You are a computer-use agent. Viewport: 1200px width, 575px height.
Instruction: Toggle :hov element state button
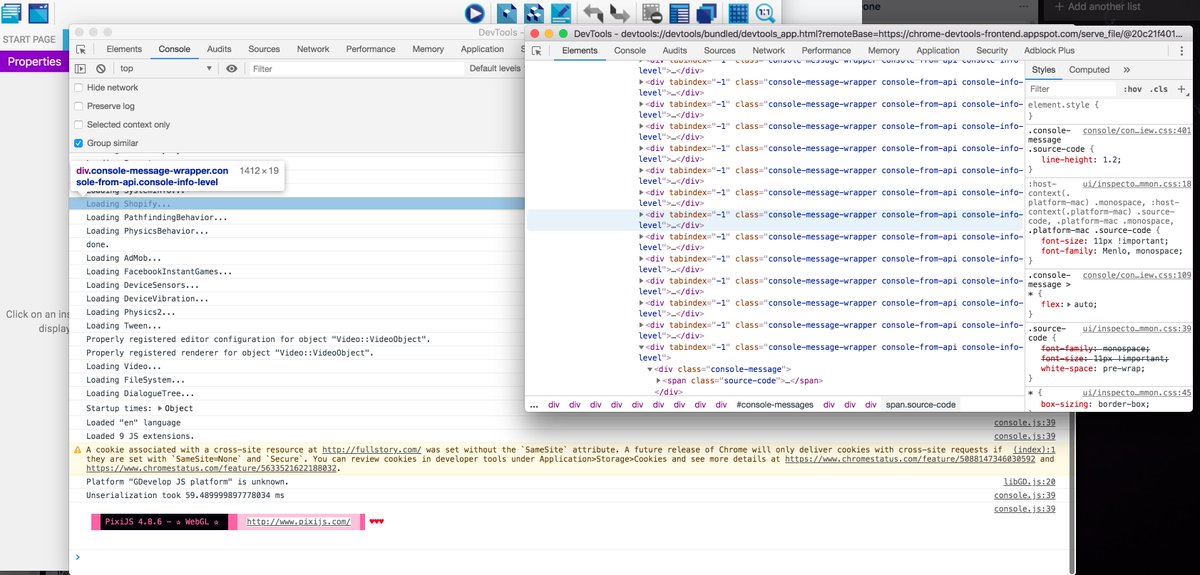1133,89
